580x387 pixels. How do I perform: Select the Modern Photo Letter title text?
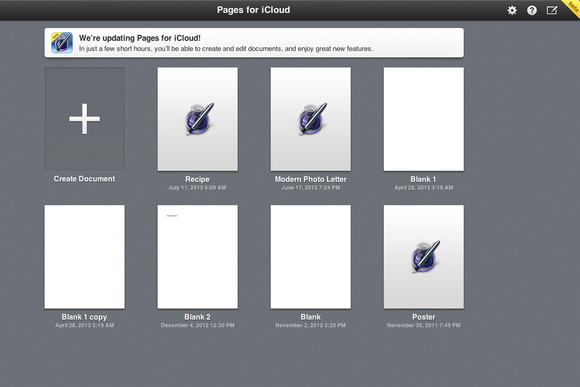(311, 179)
